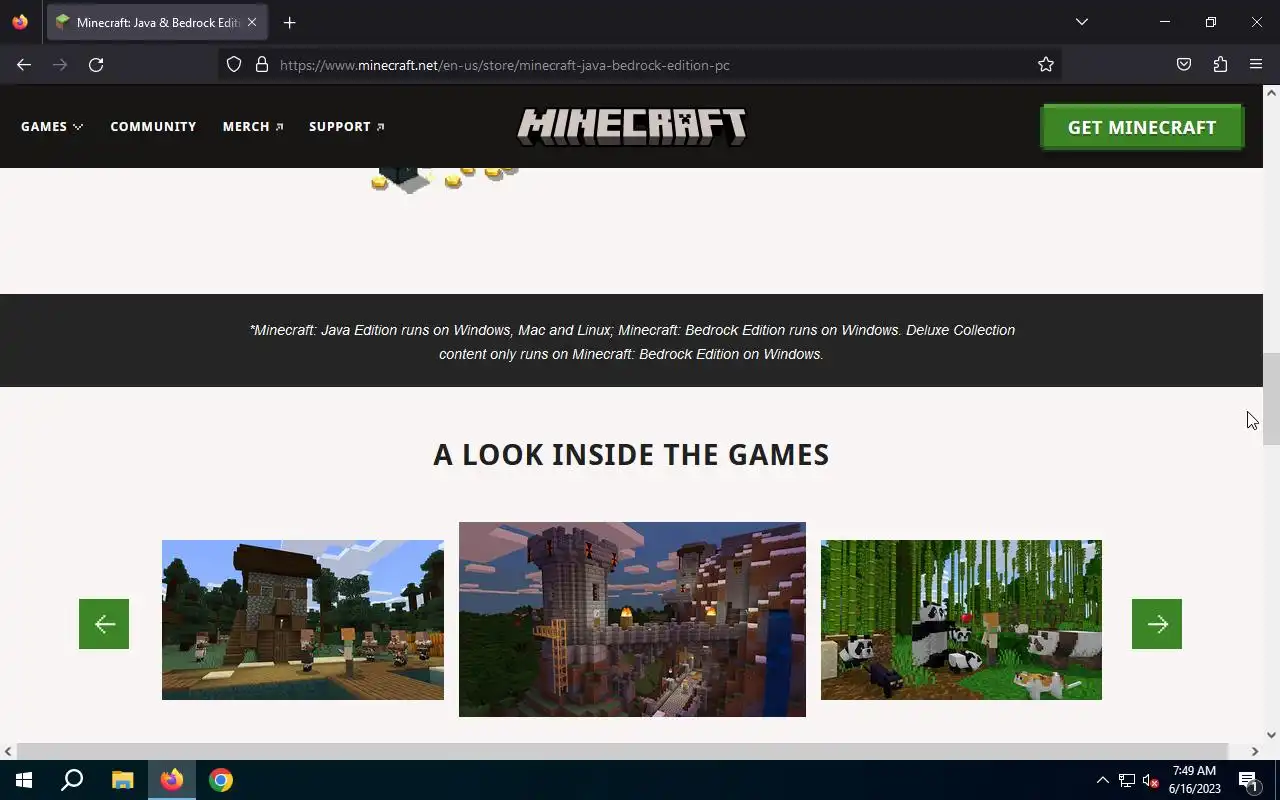This screenshot has height=800, width=1280.
Task: Switch to Firefox in the taskbar
Action: point(172,780)
